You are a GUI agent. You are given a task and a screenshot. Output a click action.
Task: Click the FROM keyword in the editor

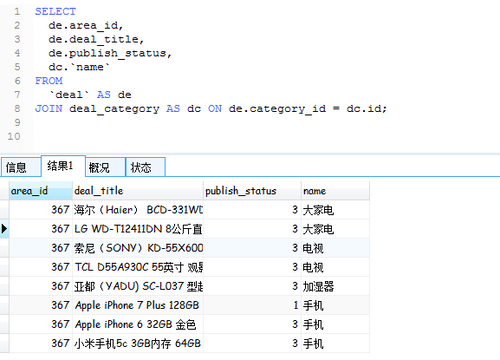click(49, 81)
